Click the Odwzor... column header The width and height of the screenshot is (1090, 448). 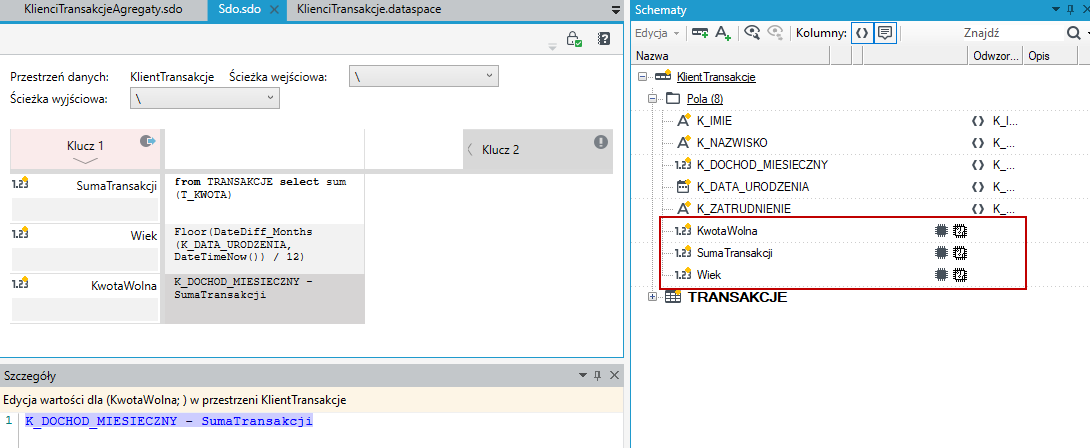[995, 56]
